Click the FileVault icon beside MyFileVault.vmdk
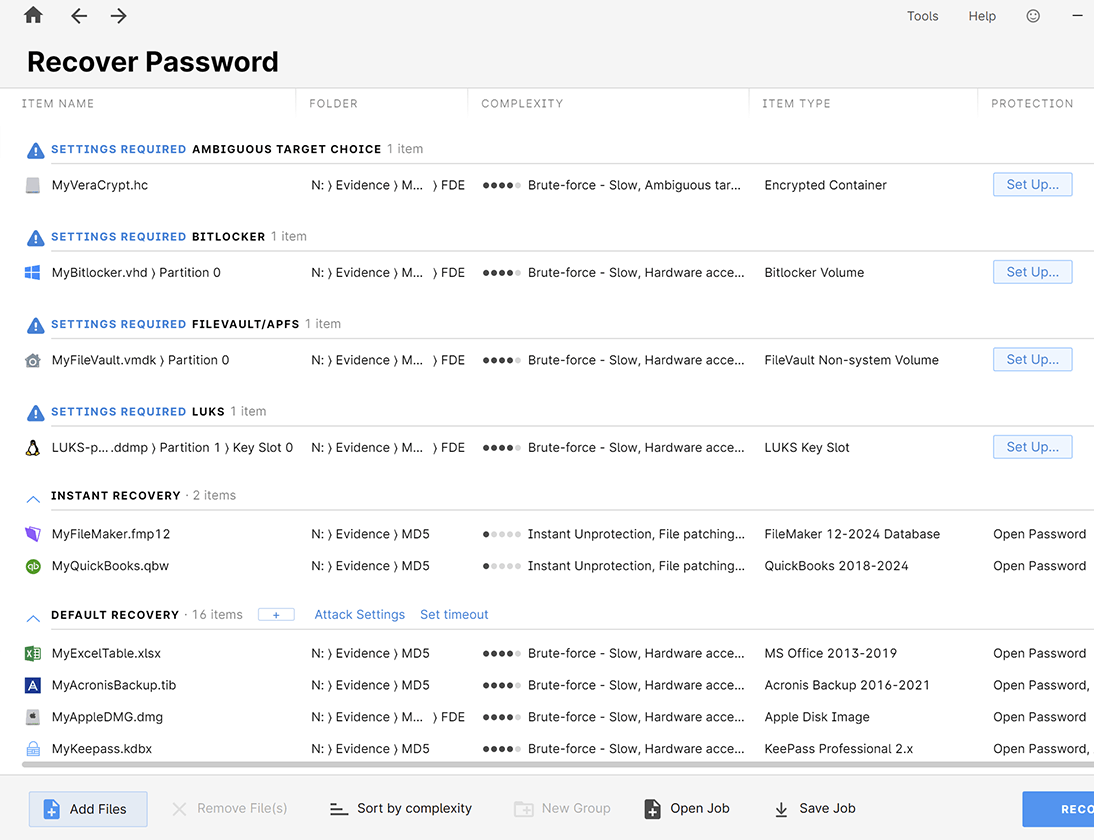The image size is (1094, 840). pos(33,361)
